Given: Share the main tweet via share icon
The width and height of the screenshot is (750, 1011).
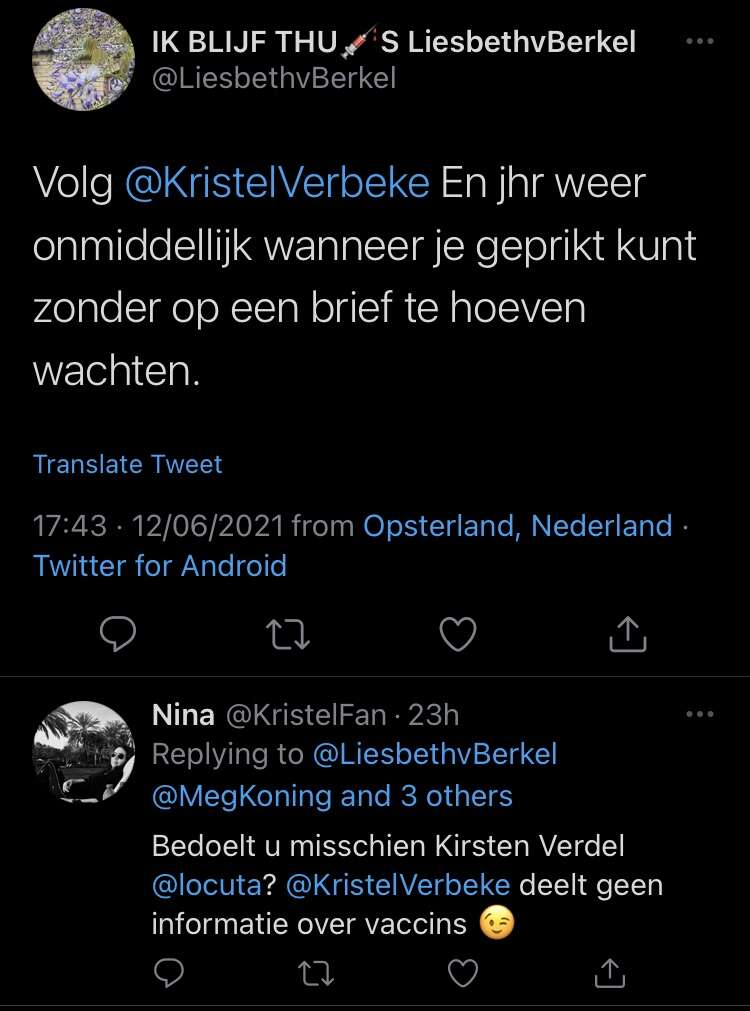Looking at the screenshot, I should pyautogui.click(x=630, y=634).
